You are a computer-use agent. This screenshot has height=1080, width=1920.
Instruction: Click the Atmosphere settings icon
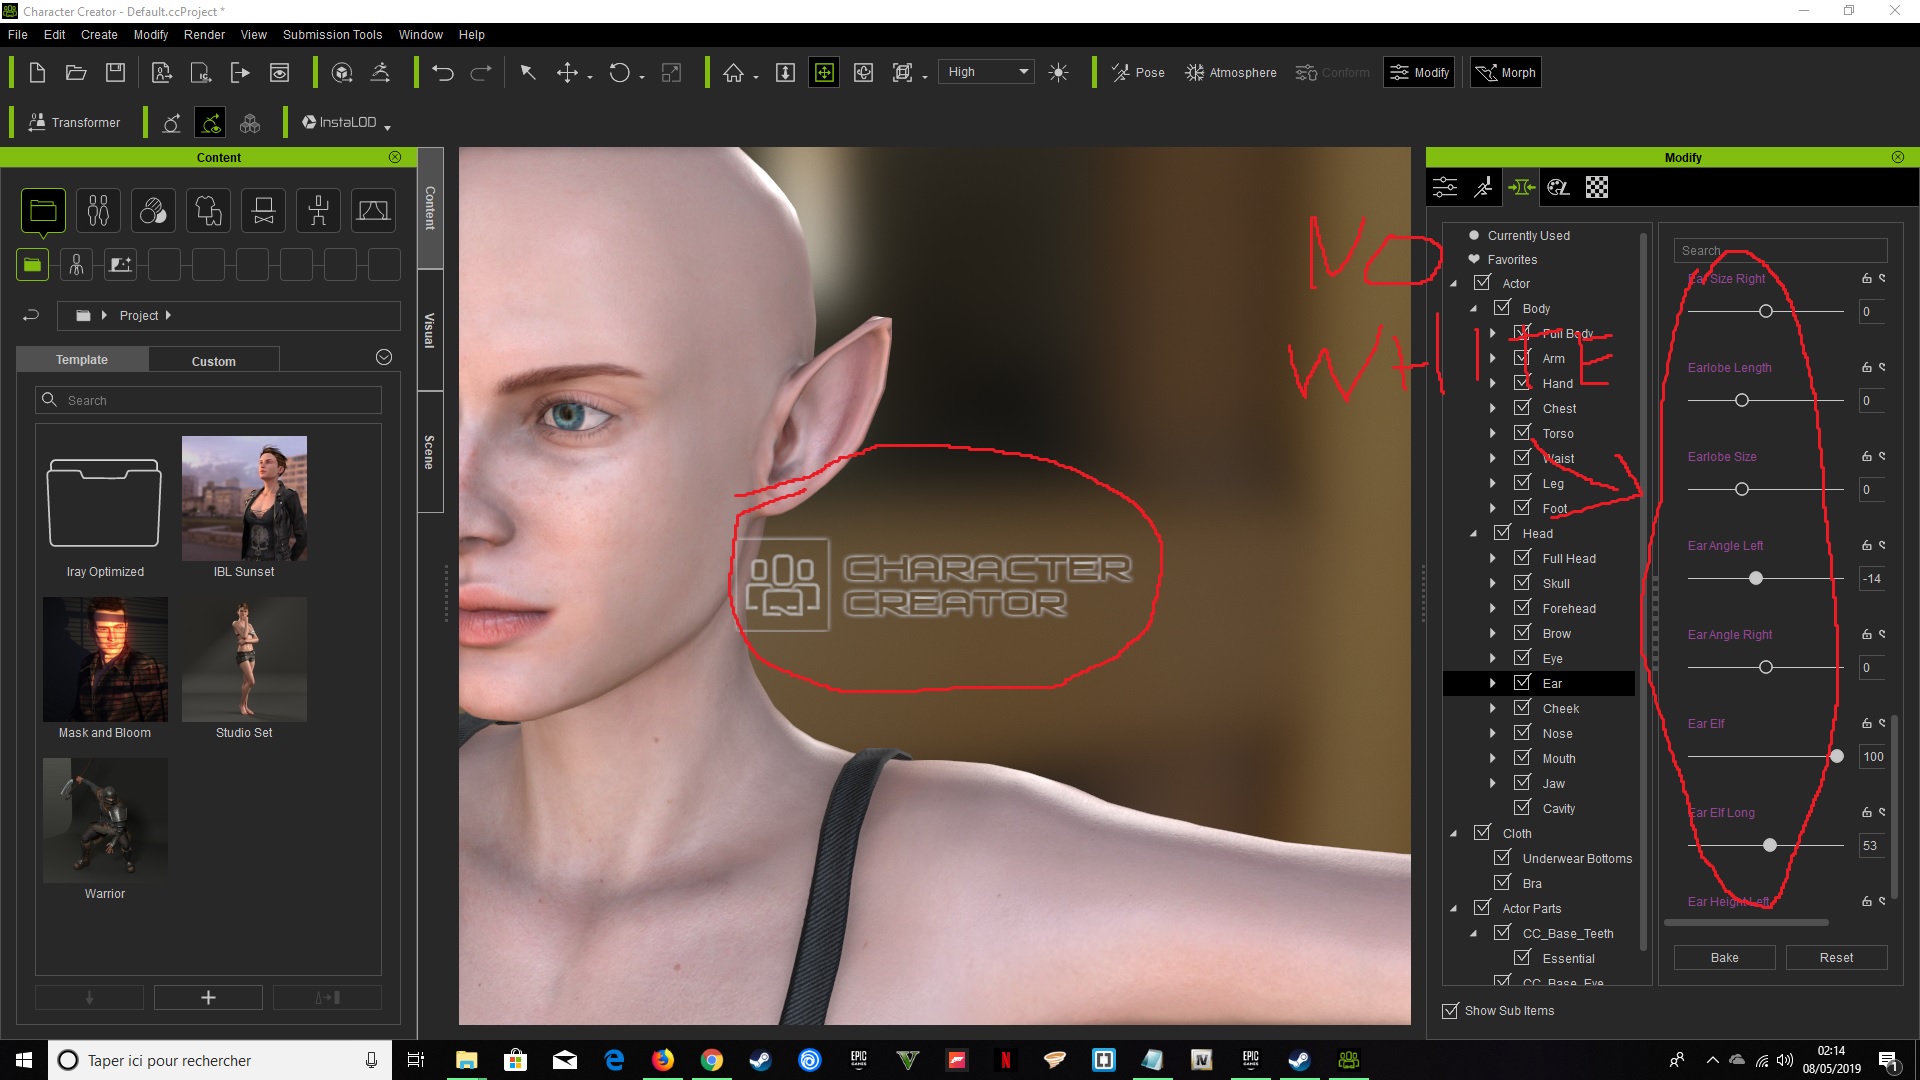pyautogui.click(x=1193, y=73)
